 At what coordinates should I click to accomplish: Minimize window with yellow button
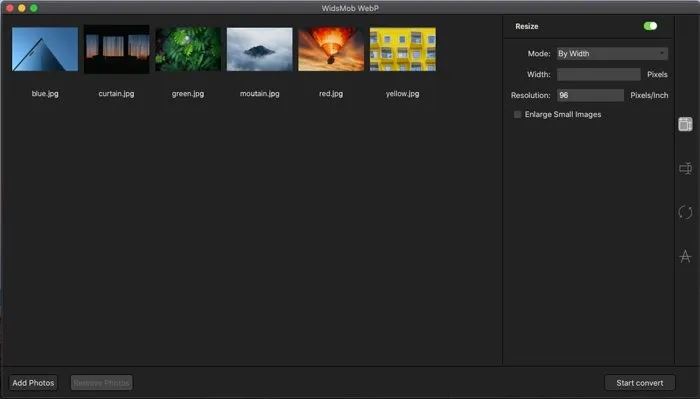click(x=21, y=8)
